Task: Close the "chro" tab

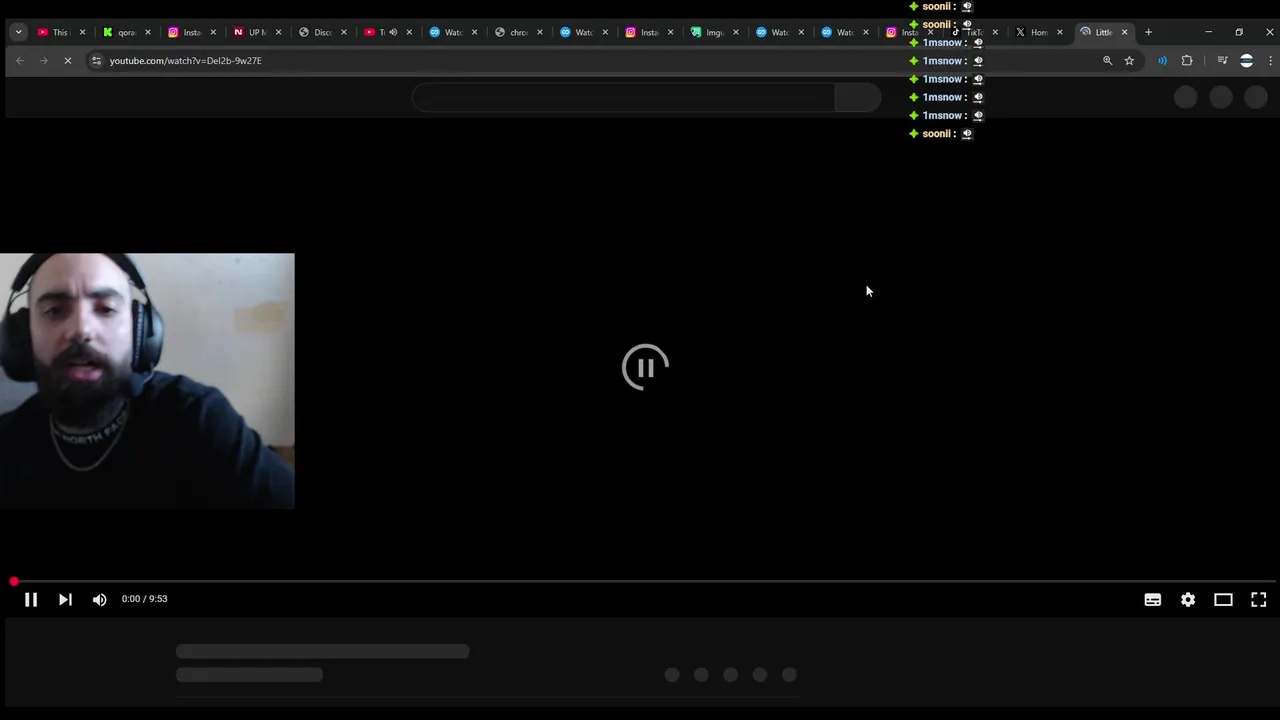Action: 539,32
